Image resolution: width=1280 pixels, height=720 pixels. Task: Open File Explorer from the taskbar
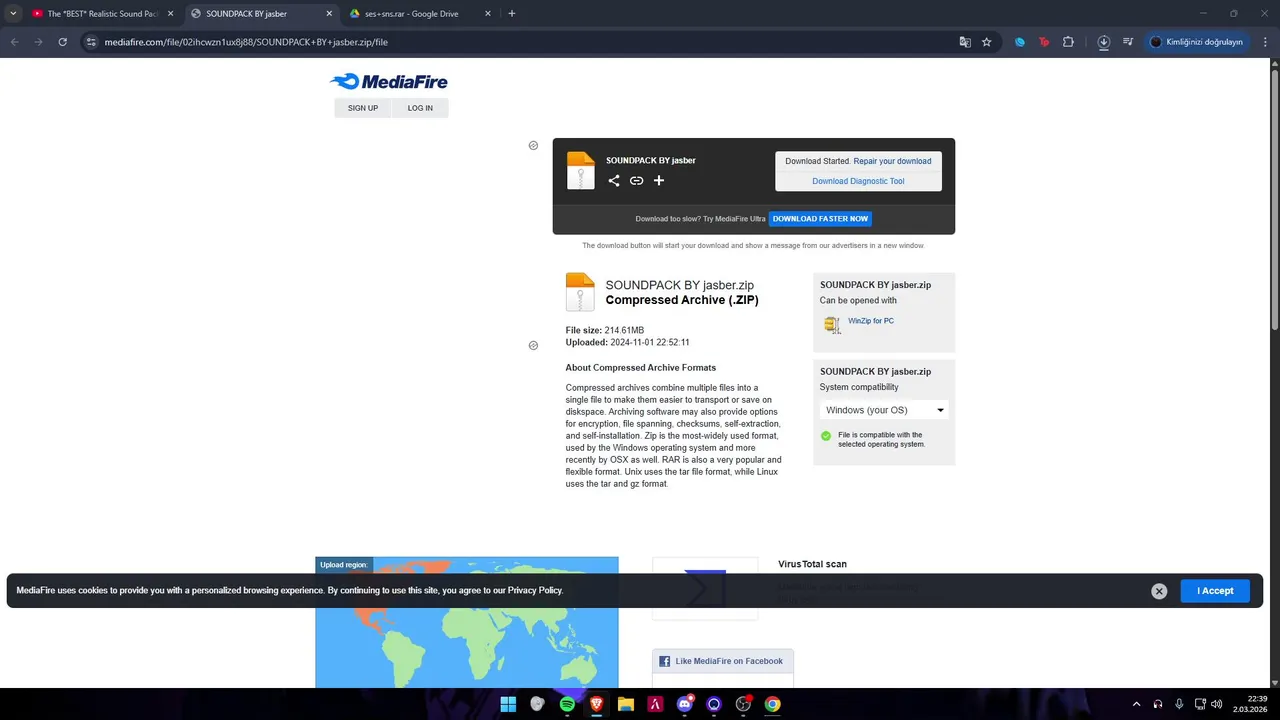626,704
